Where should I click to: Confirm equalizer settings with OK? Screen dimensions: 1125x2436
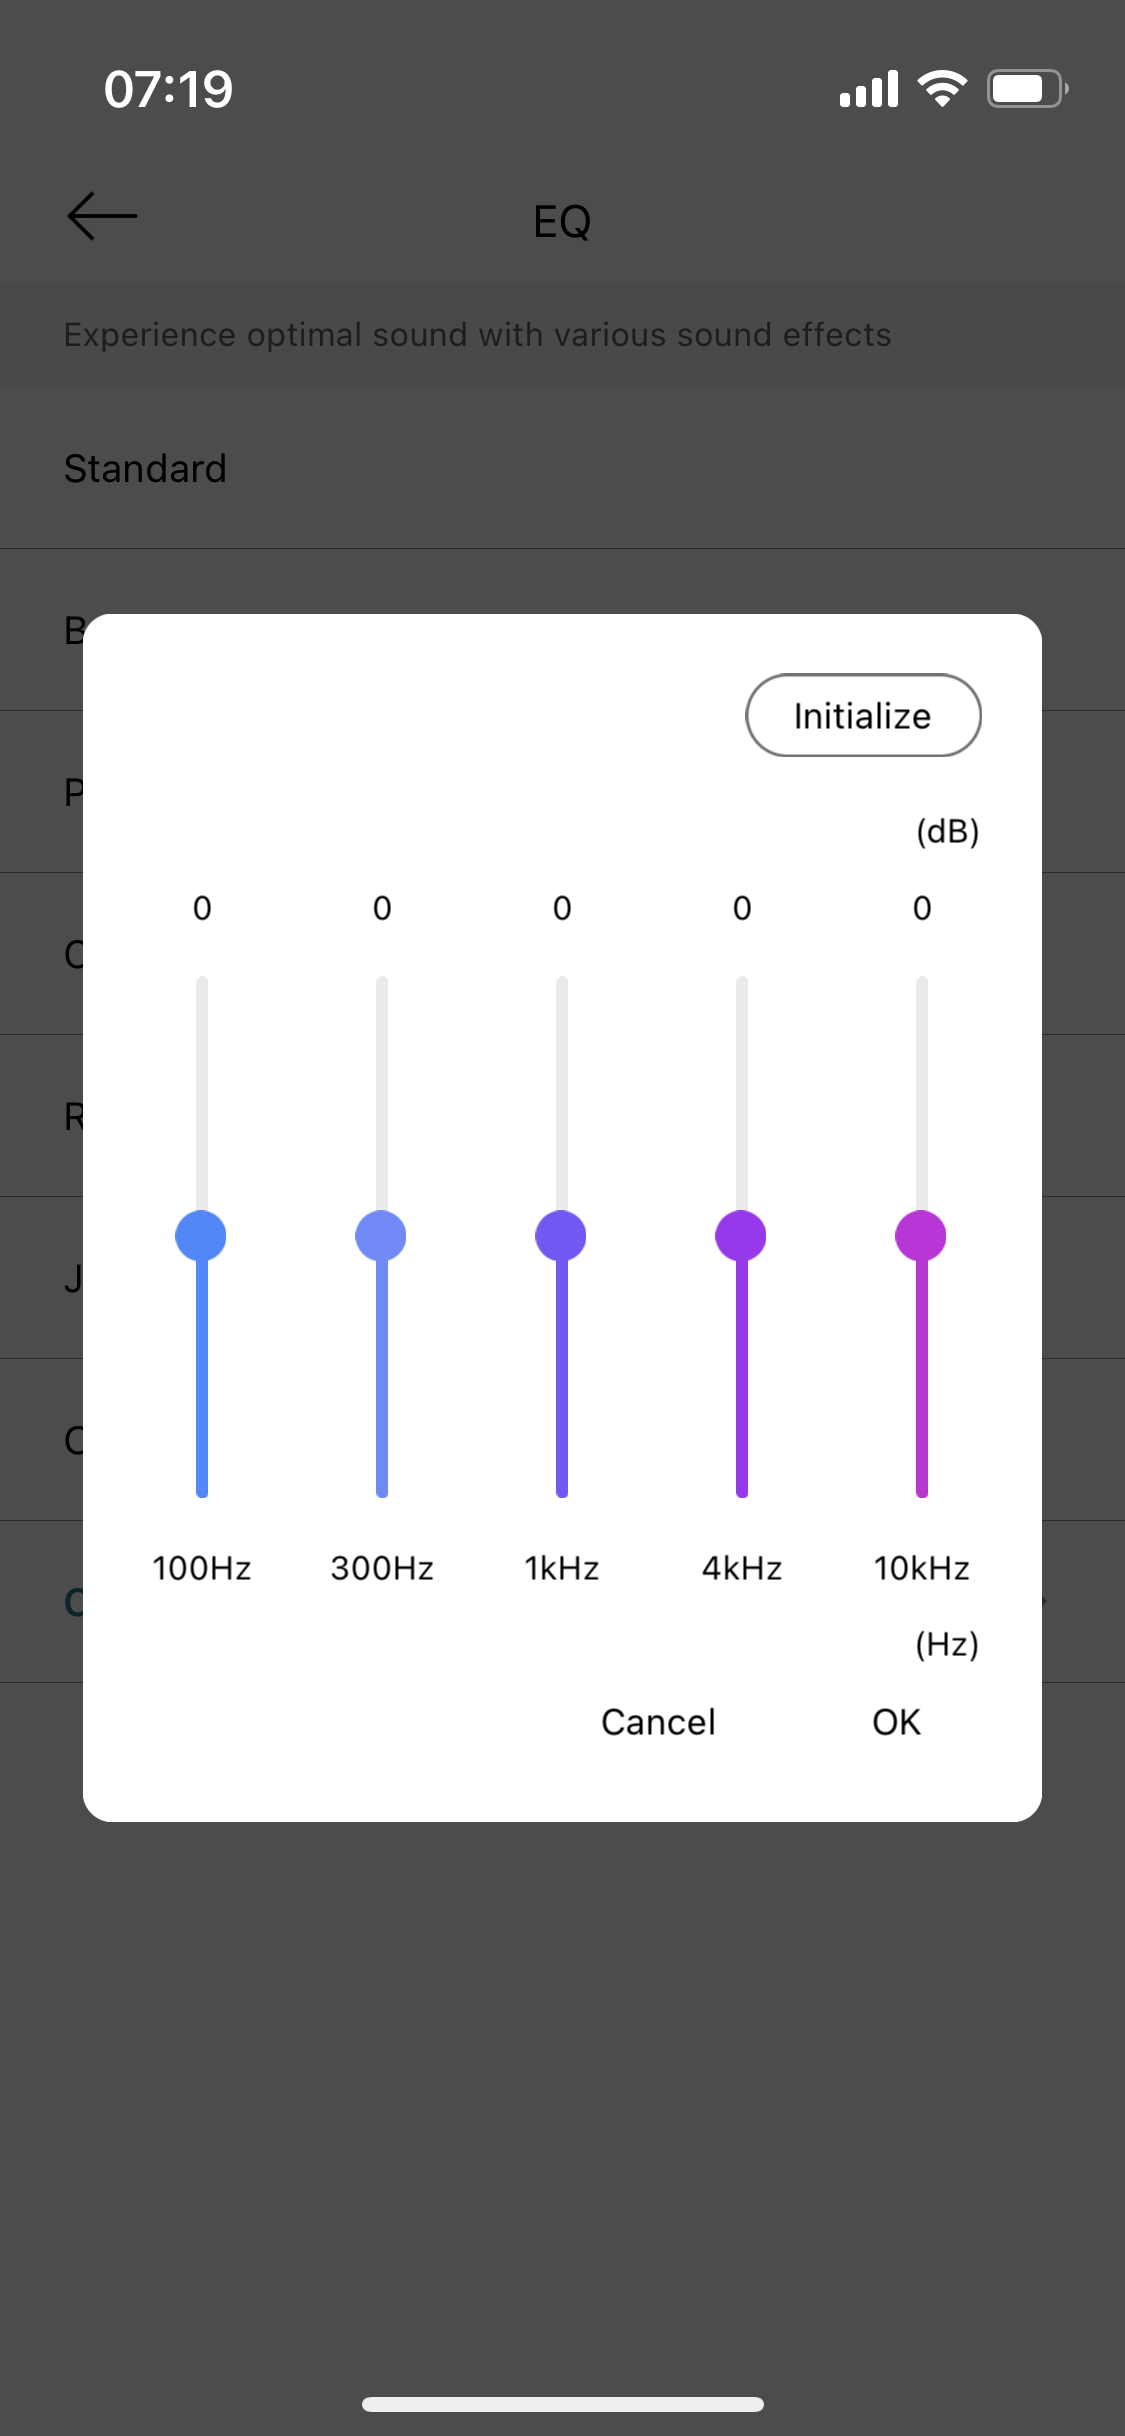tap(896, 1722)
